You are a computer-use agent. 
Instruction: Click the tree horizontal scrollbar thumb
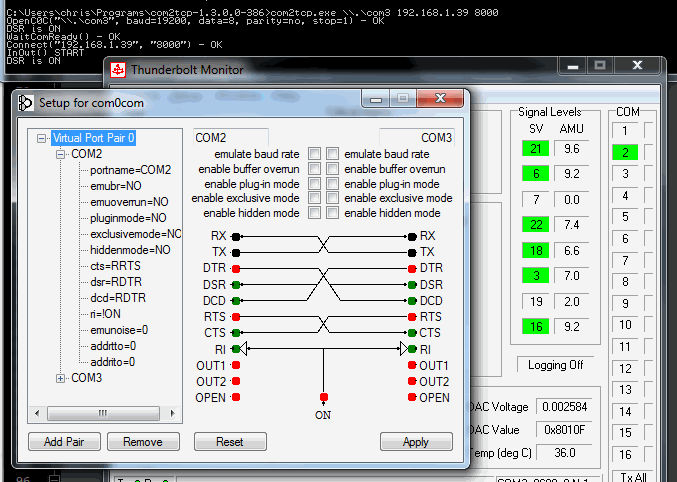(103, 413)
